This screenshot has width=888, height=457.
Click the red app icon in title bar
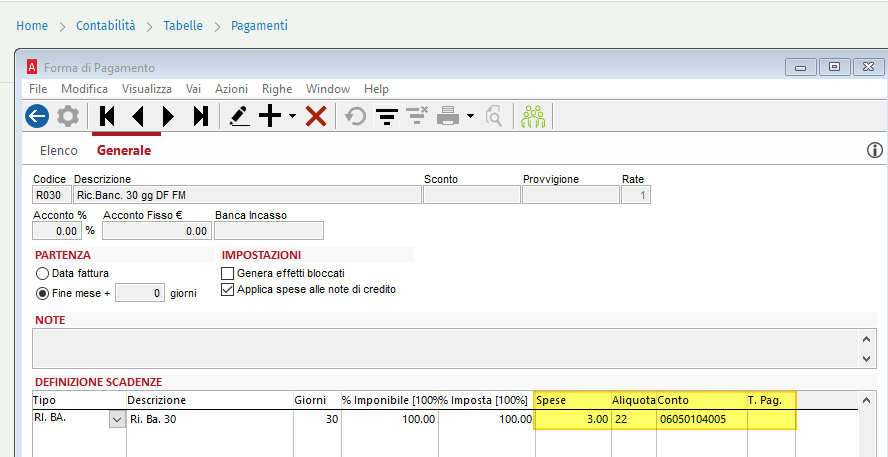pos(32,67)
